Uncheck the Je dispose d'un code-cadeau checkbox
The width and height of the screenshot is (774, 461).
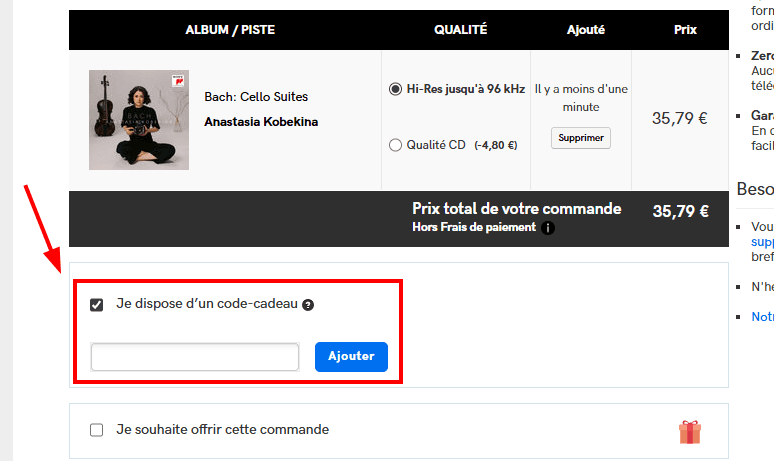coord(97,305)
